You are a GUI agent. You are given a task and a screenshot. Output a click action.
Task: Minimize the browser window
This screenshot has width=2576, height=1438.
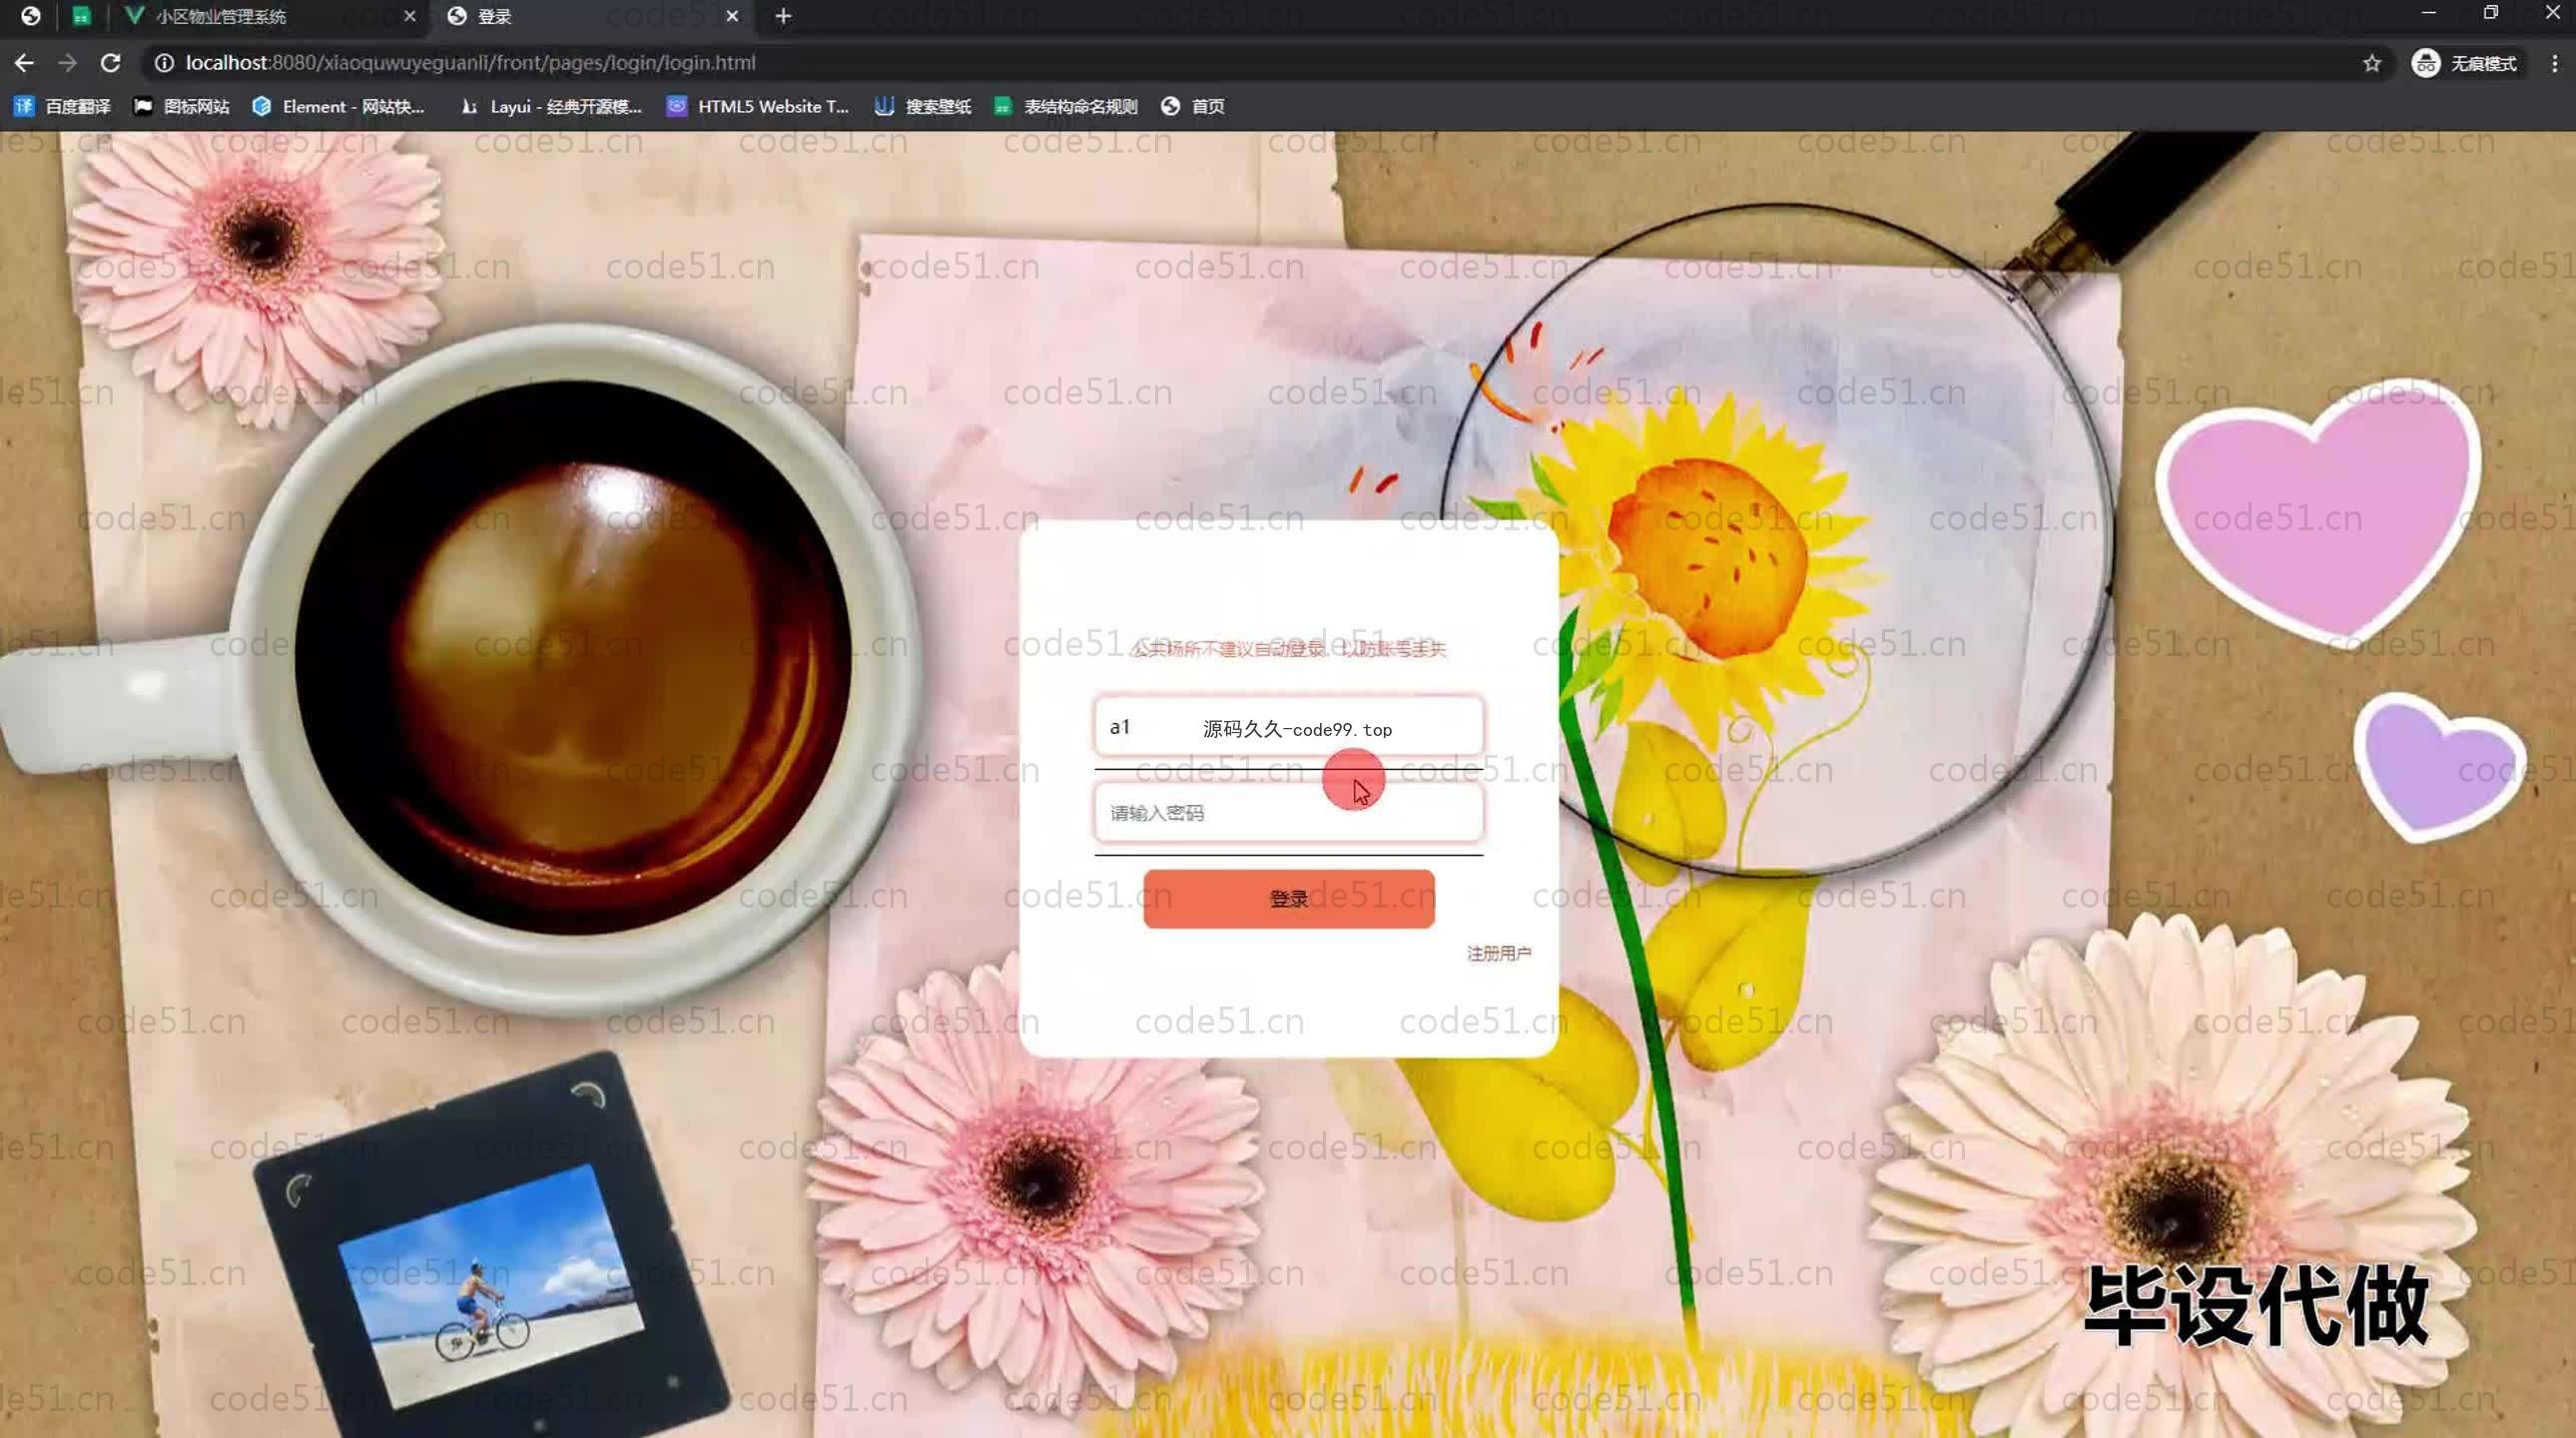(x=2428, y=13)
